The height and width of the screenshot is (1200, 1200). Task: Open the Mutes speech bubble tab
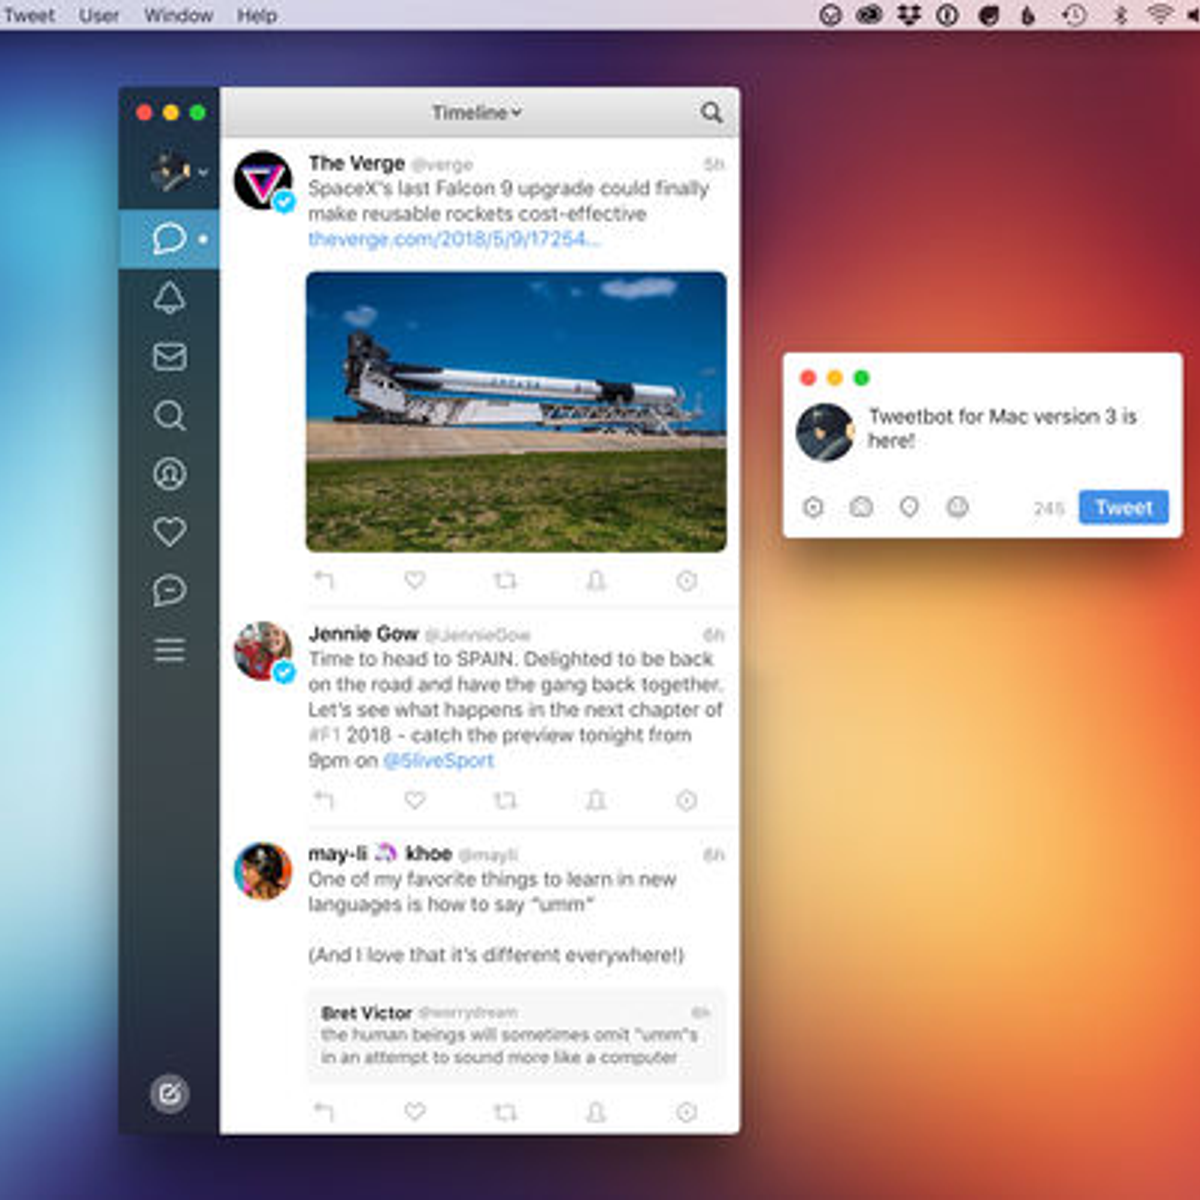[x=169, y=590]
